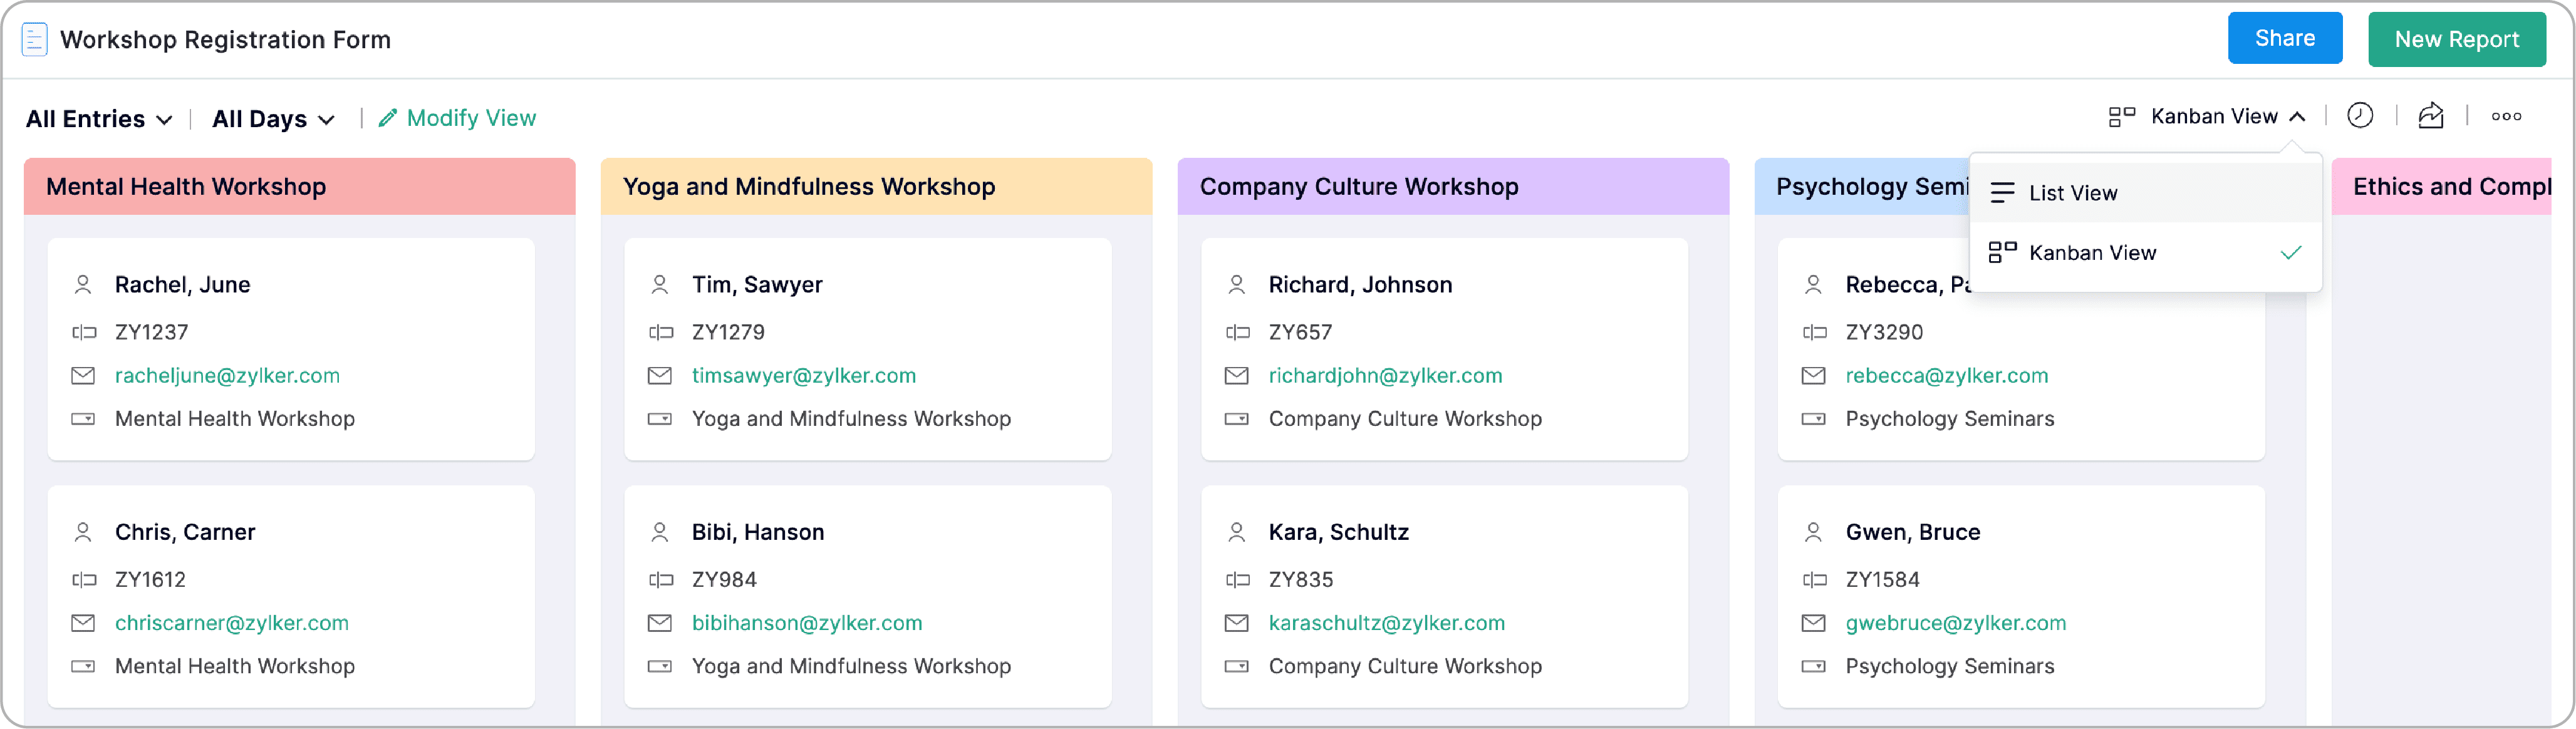The width and height of the screenshot is (2576, 729).
Task: Open Richard, Johnson entry card
Action: pyautogui.click(x=1445, y=349)
